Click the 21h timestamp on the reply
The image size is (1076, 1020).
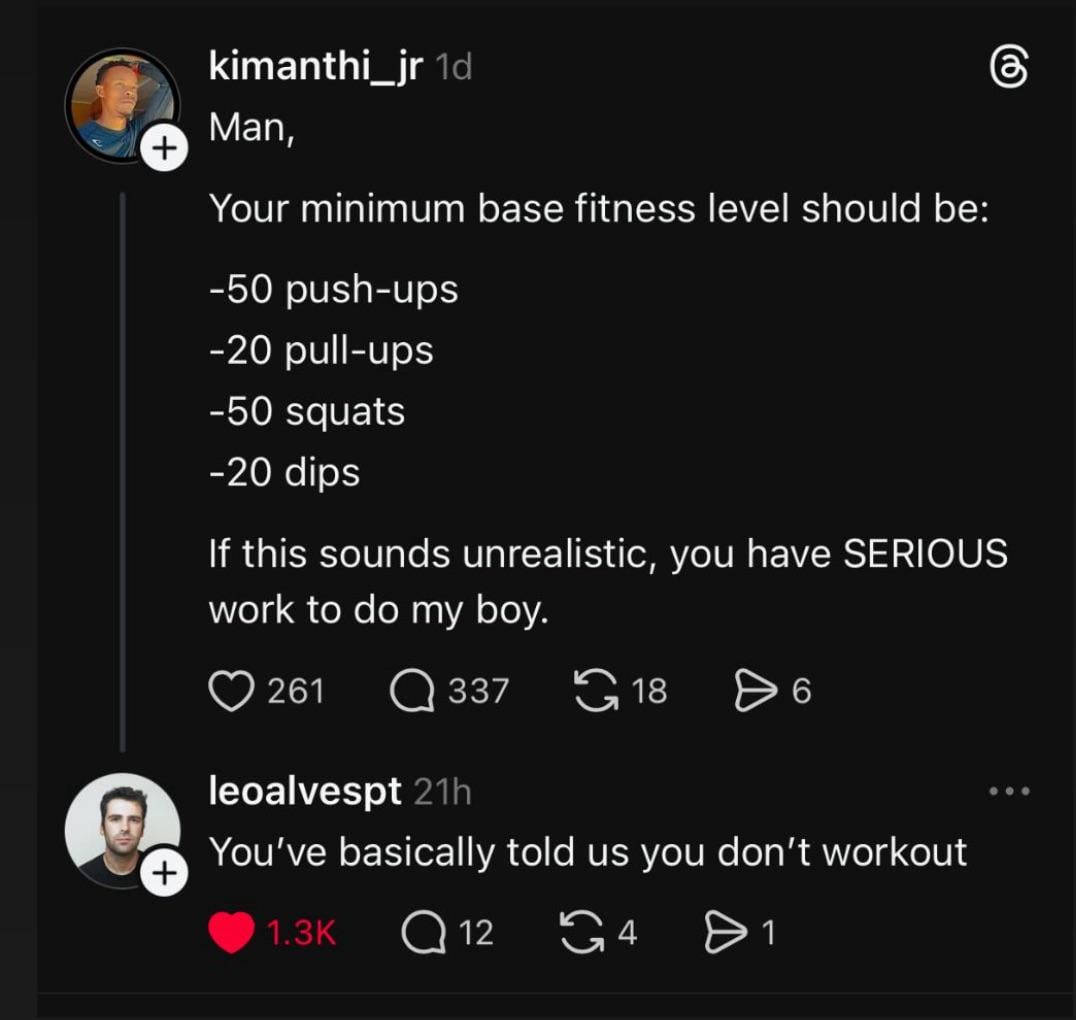tap(441, 792)
